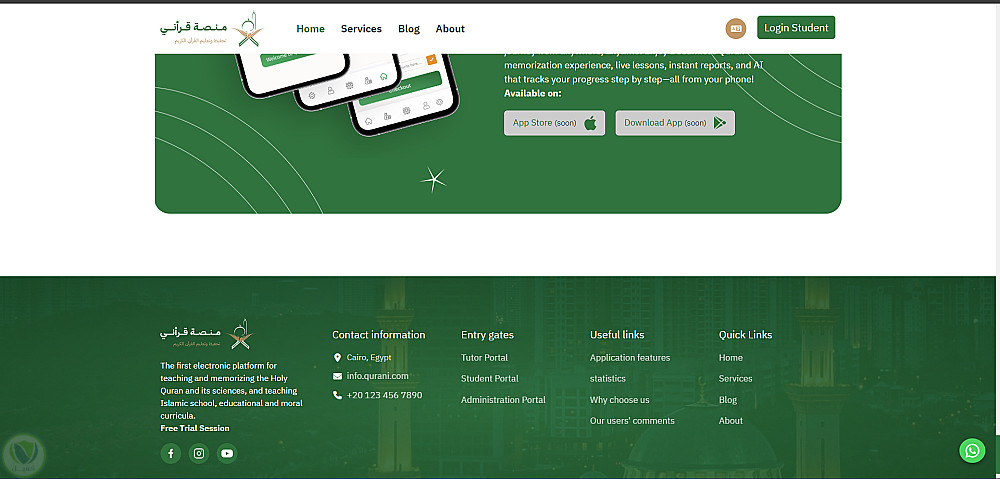Click the Available on: label
This screenshot has height=479, width=1000.
point(533,94)
